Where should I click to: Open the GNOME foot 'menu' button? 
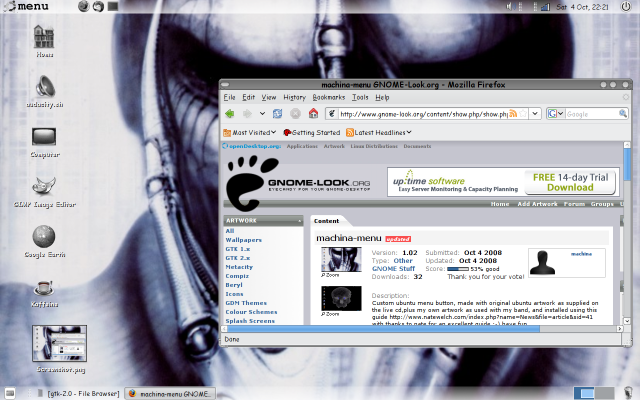pos(26,6)
